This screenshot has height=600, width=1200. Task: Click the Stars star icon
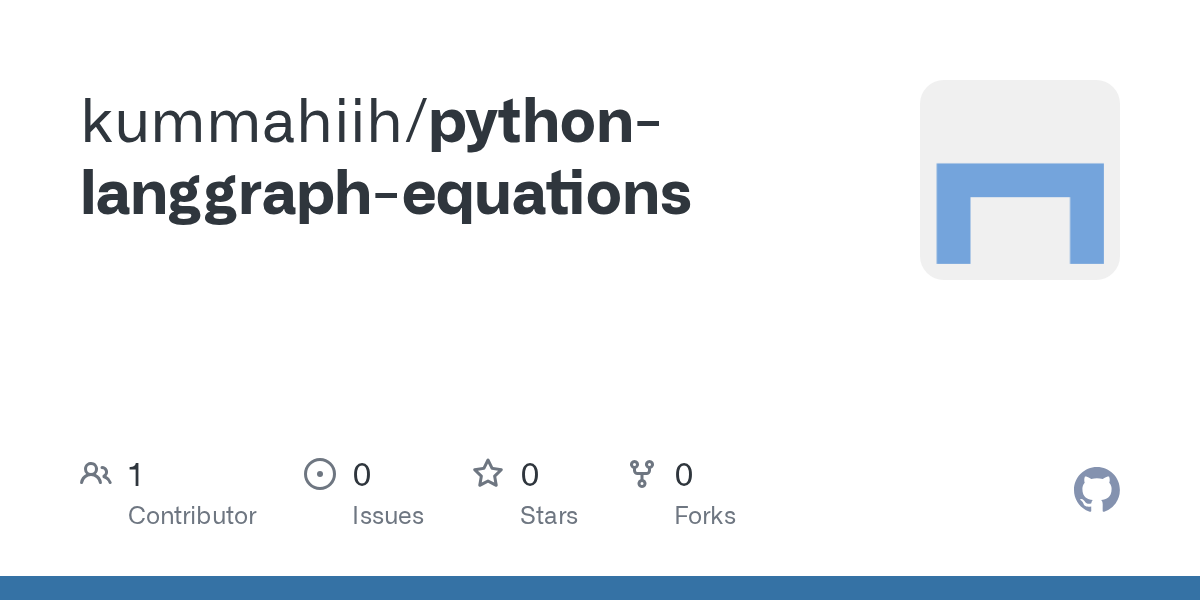[x=488, y=474]
